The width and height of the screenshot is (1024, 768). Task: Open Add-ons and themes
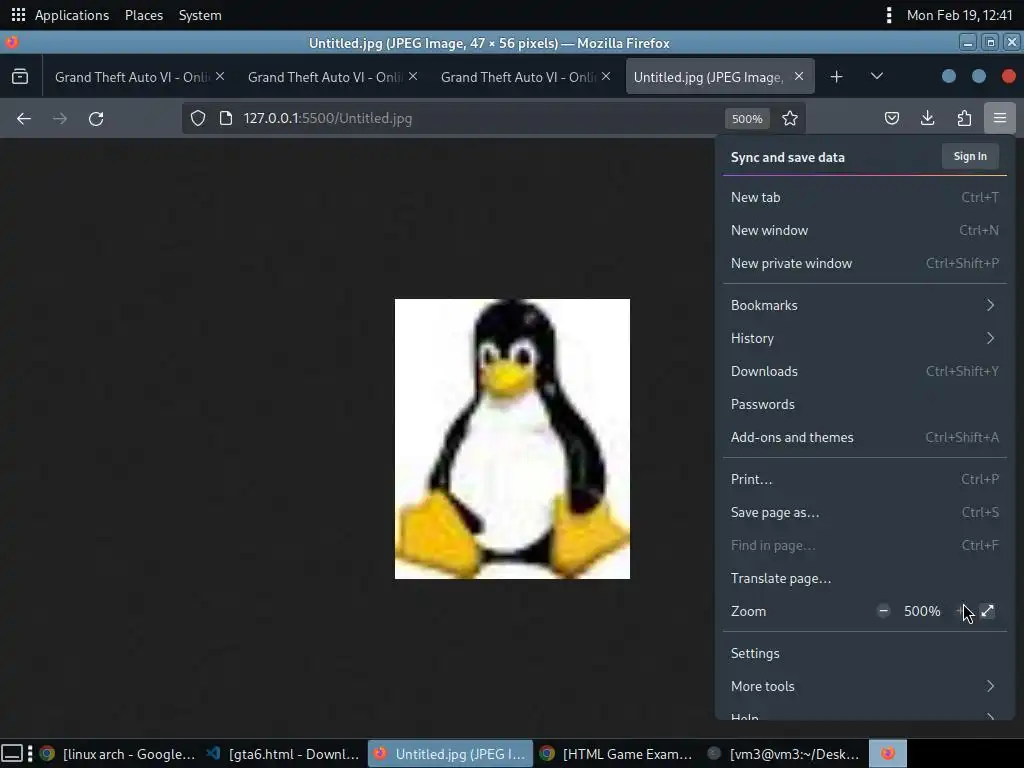pos(865,438)
